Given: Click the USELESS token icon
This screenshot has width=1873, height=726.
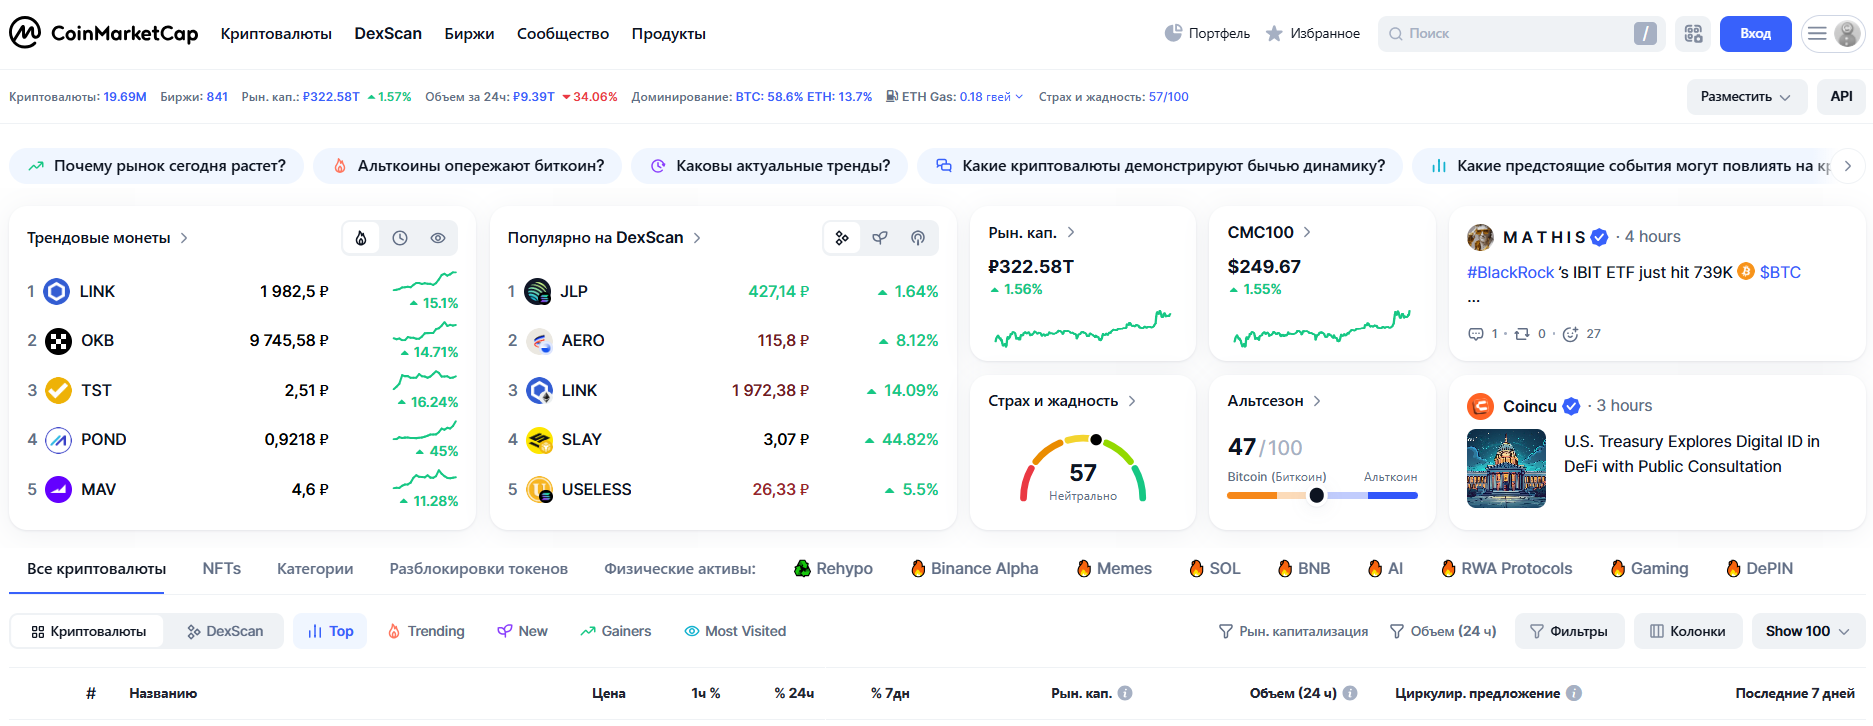Looking at the screenshot, I should pos(539,489).
